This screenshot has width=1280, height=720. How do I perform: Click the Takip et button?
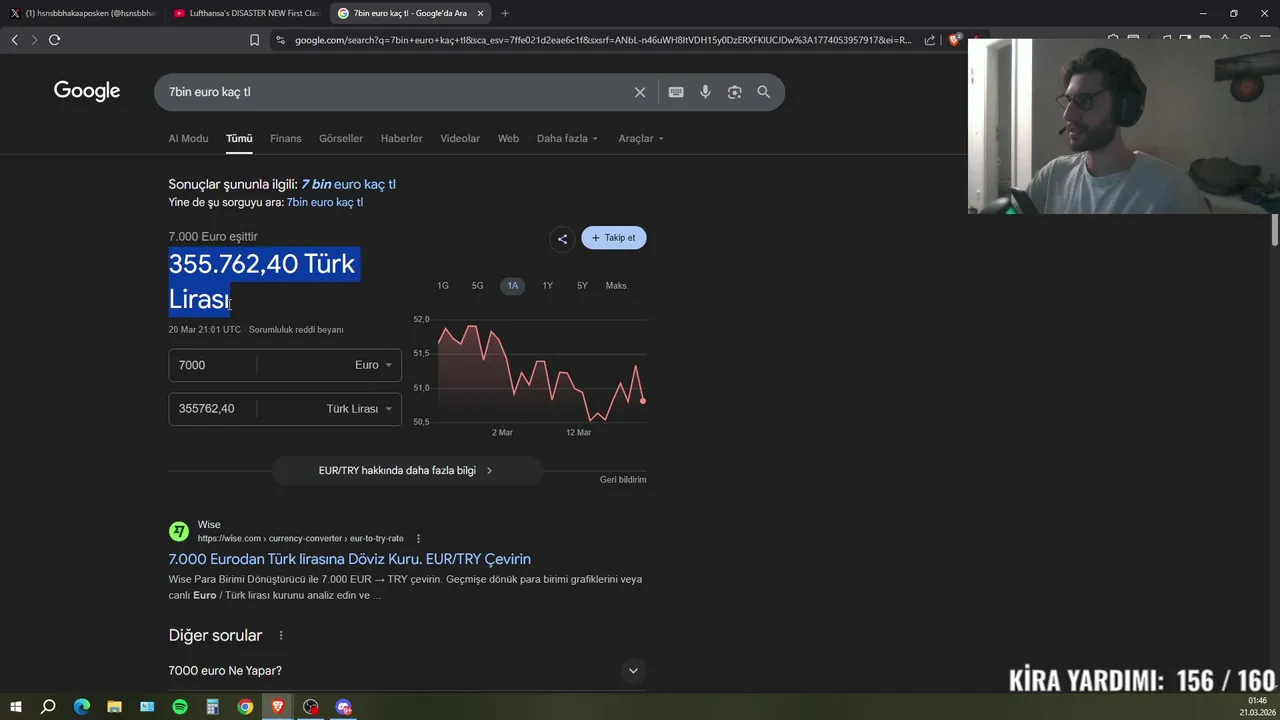point(614,238)
